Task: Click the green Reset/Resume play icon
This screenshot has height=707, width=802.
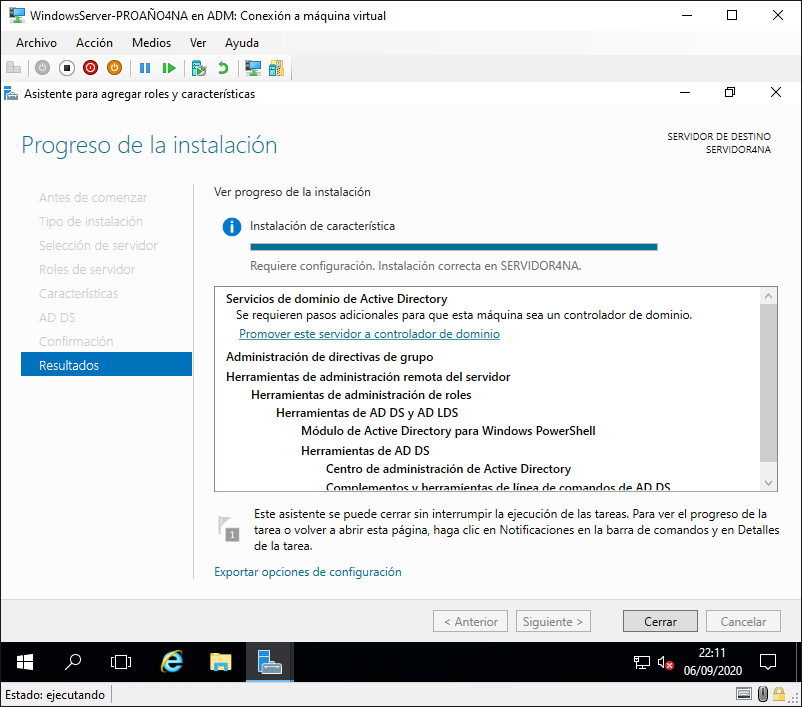Action: [x=168, y=68]
